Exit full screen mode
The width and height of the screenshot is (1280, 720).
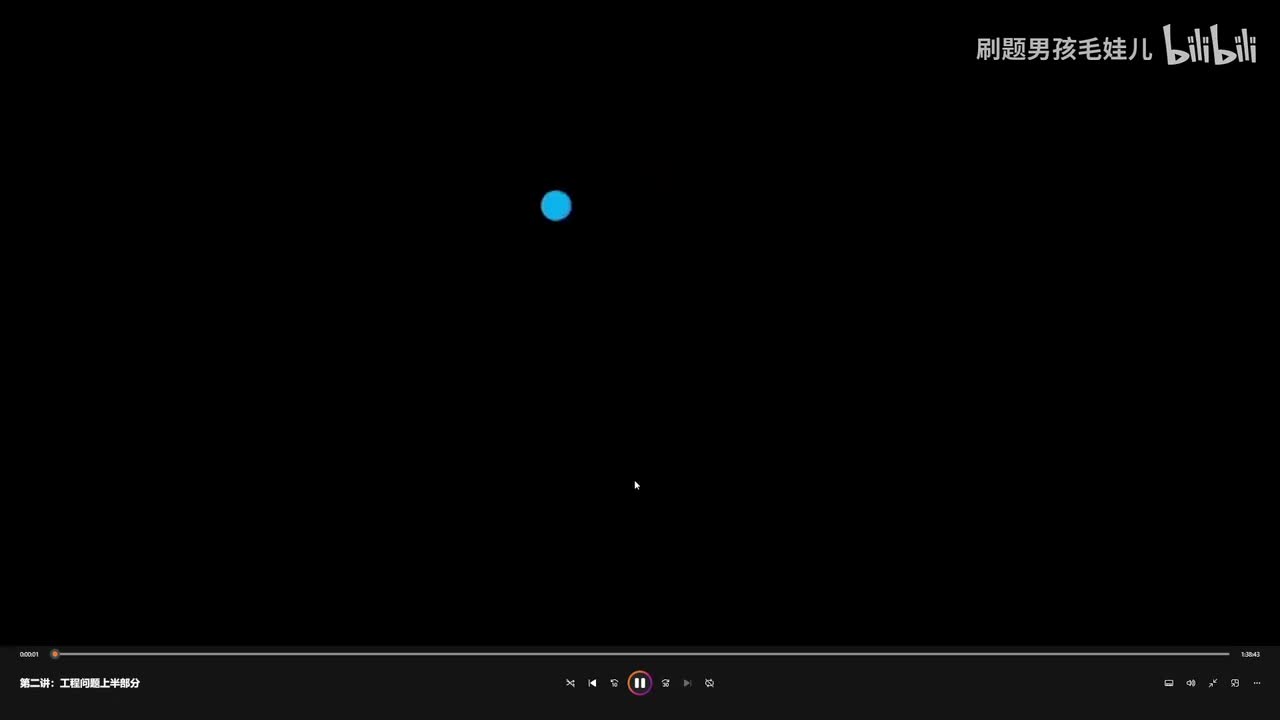[x=1213, y=683]
